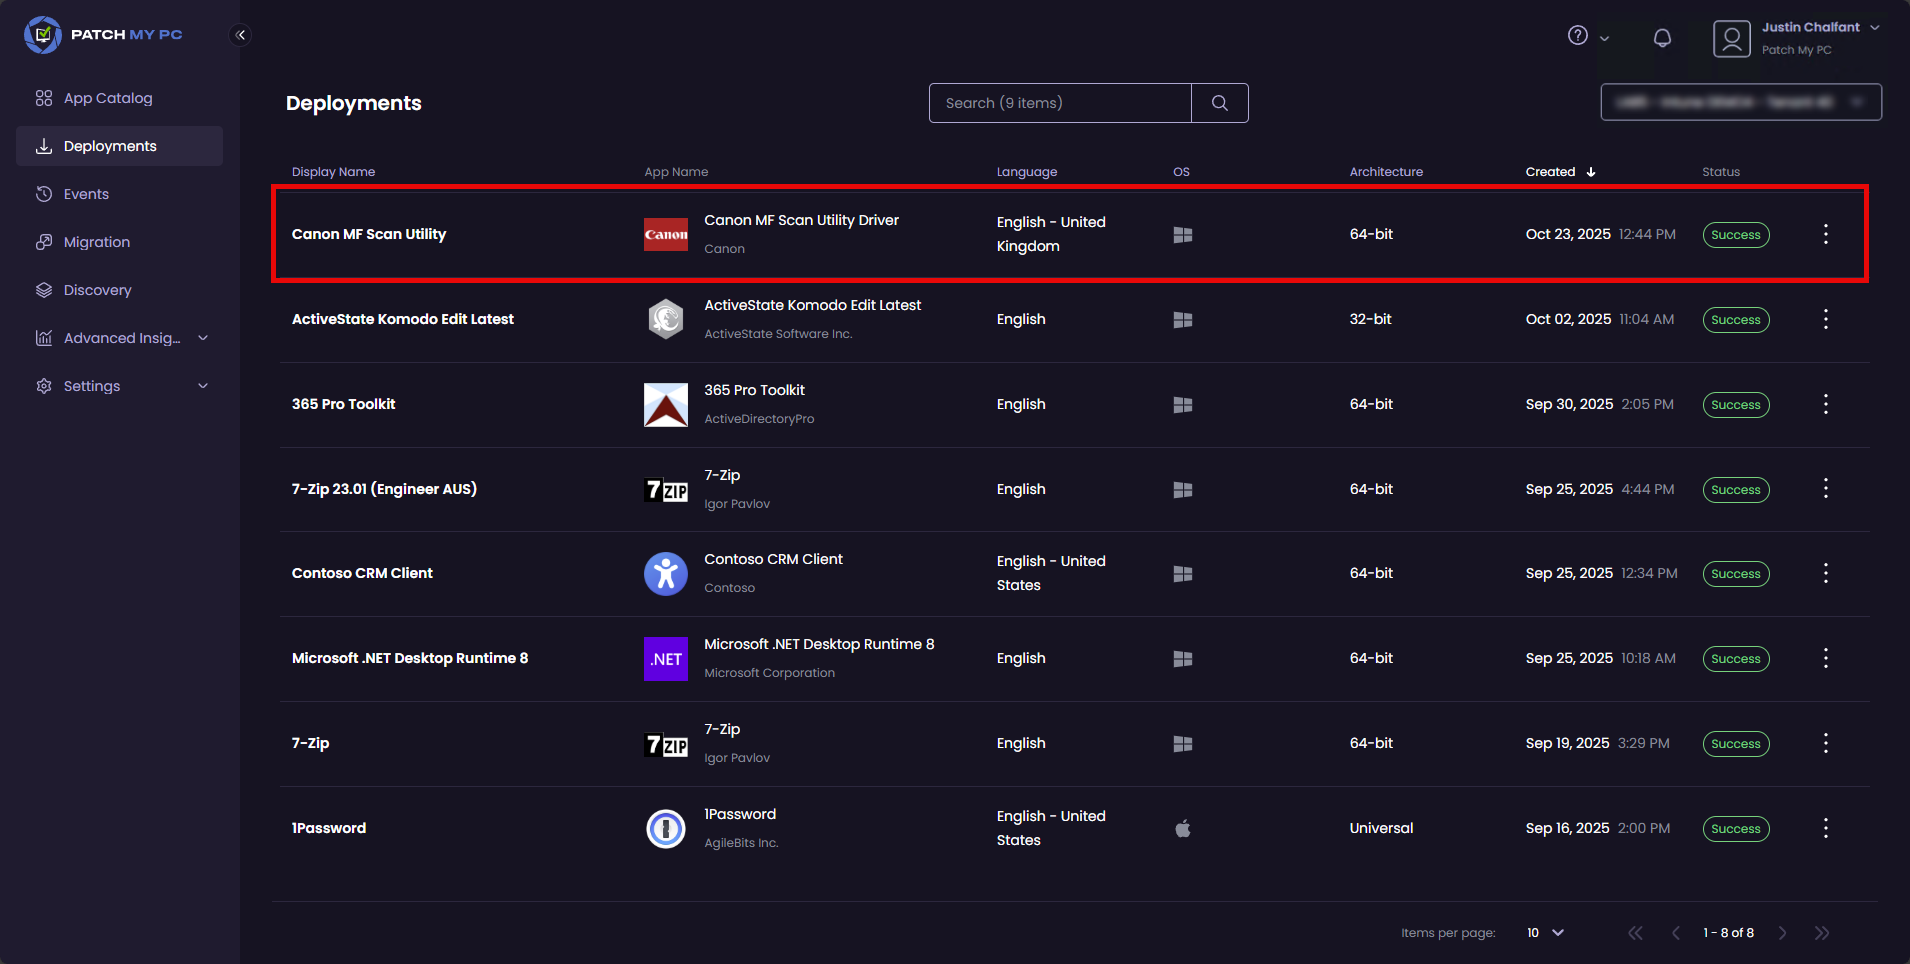Click the Apple icon in the 1Password row
1910x964 pixels.
(1182, 828)
